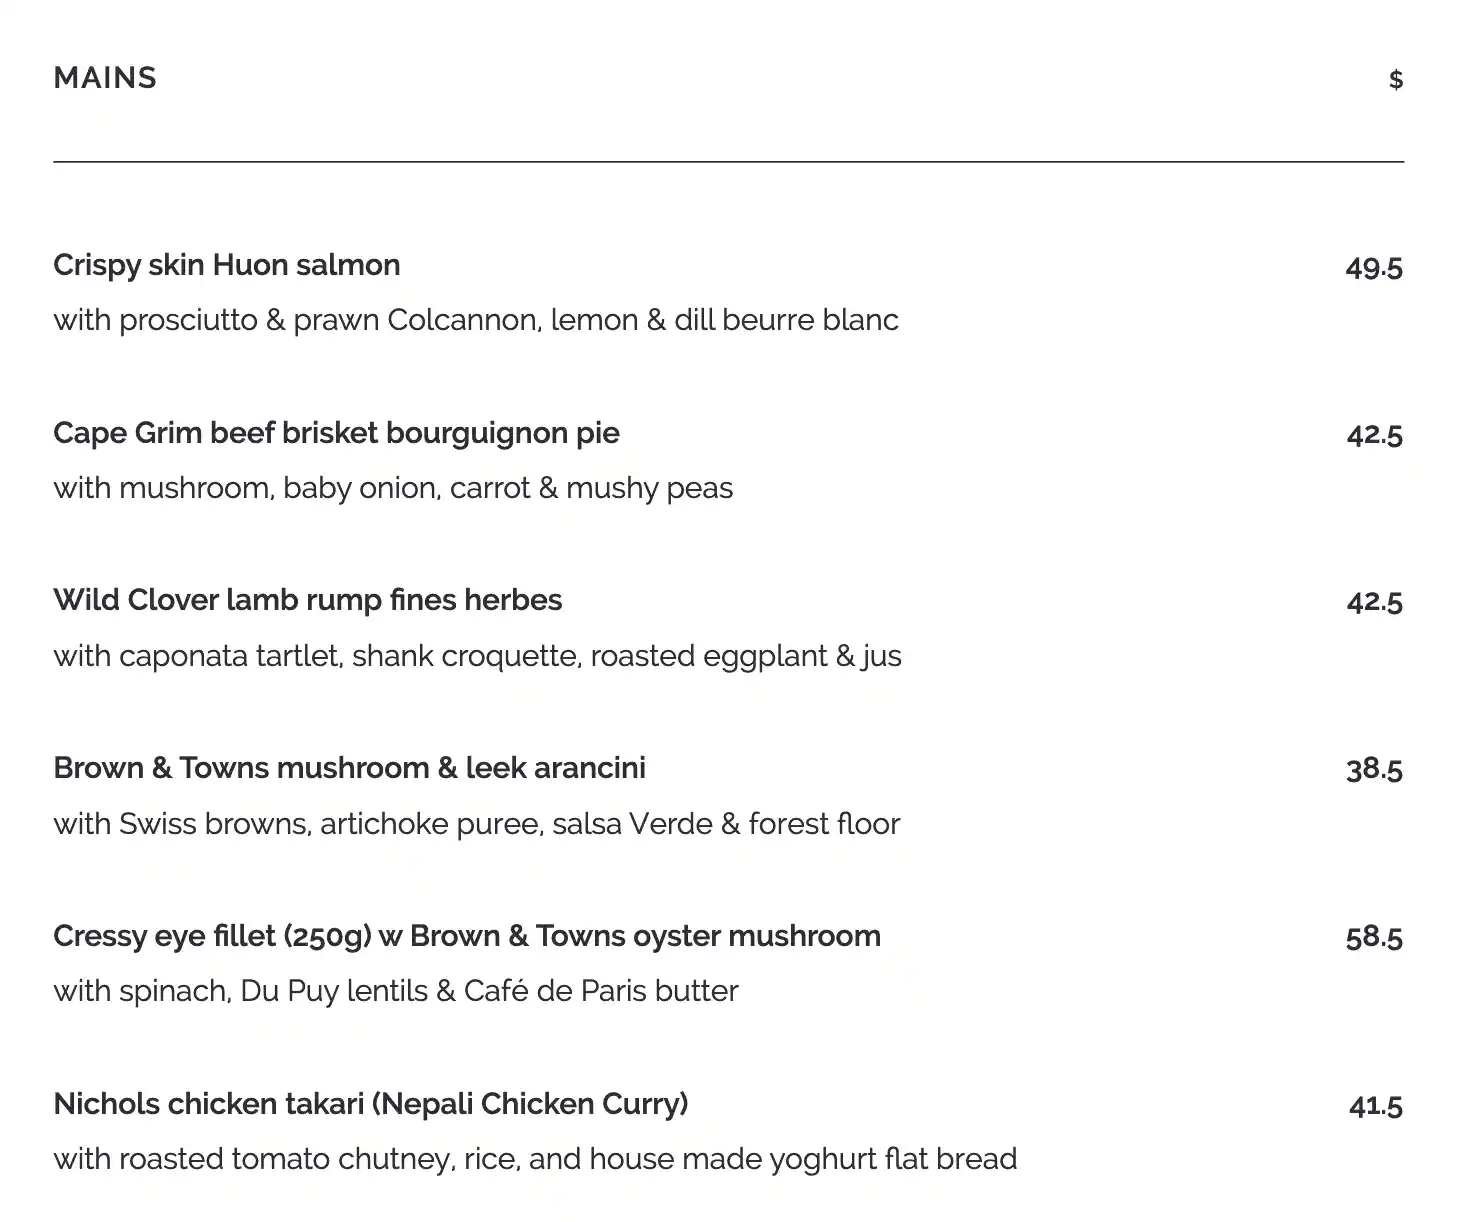Click the arancini price 38.5
Screen dimensions: 1464x1222
(x=1374, y=769)
